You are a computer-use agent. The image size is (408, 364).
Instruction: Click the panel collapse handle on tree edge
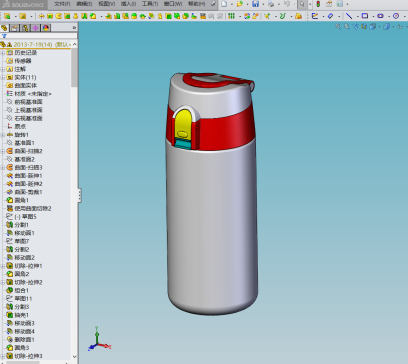click(x=79, y=195)
